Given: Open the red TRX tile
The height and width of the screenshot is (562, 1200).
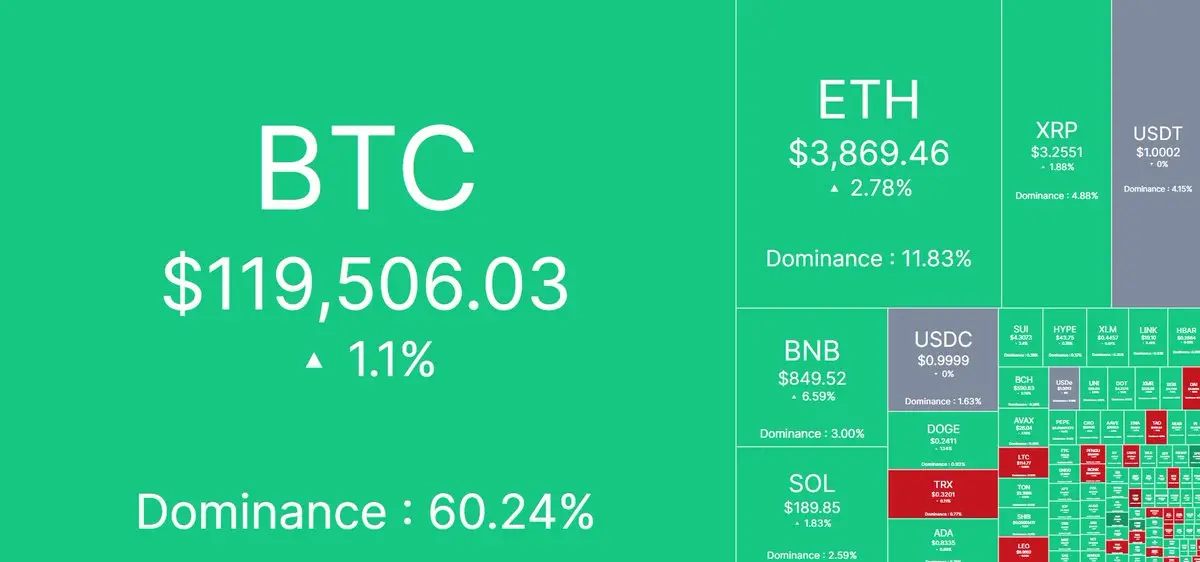Looking at the screenshot, I should tap(943, 494).
